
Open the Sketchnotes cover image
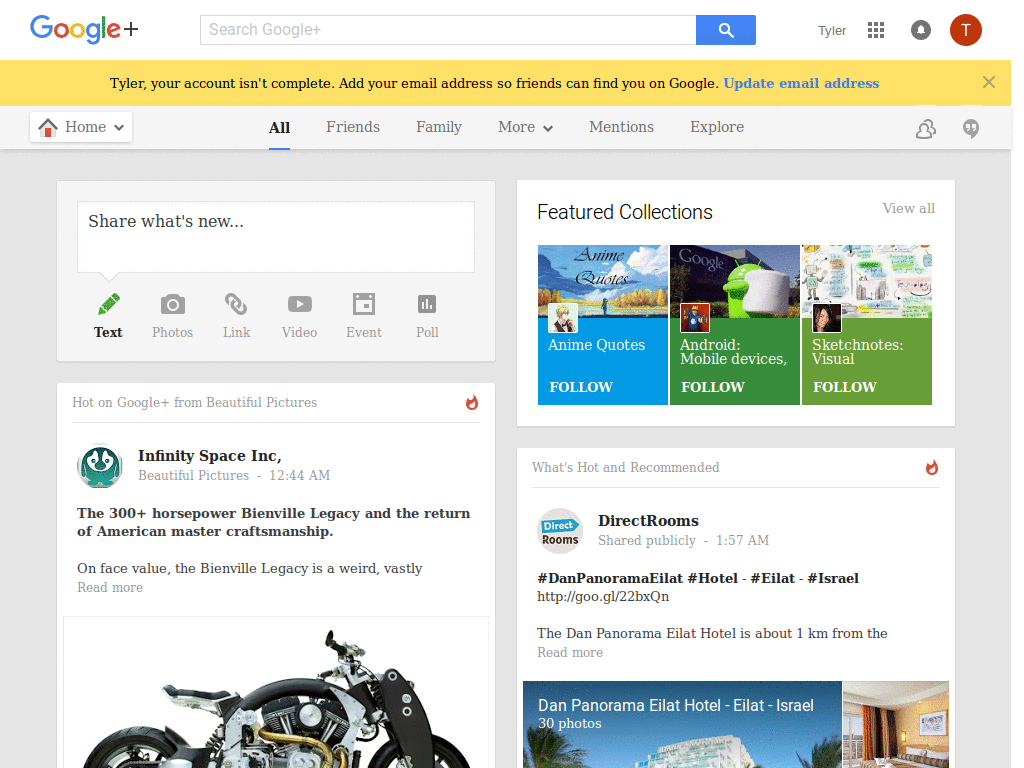[867, 281]
